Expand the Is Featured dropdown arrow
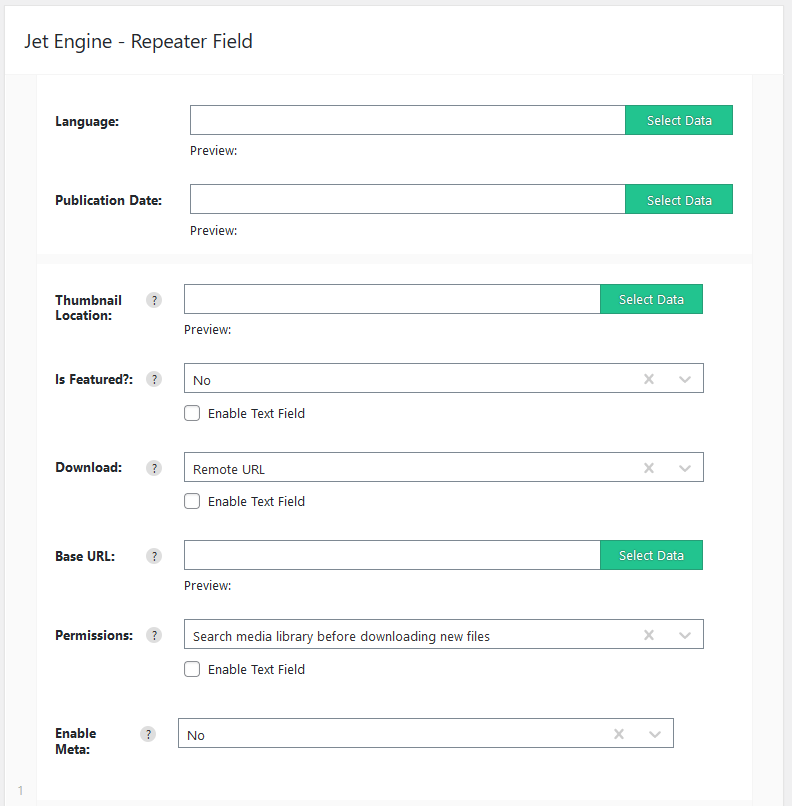792x806 pixels. click(x=685, y=380)
